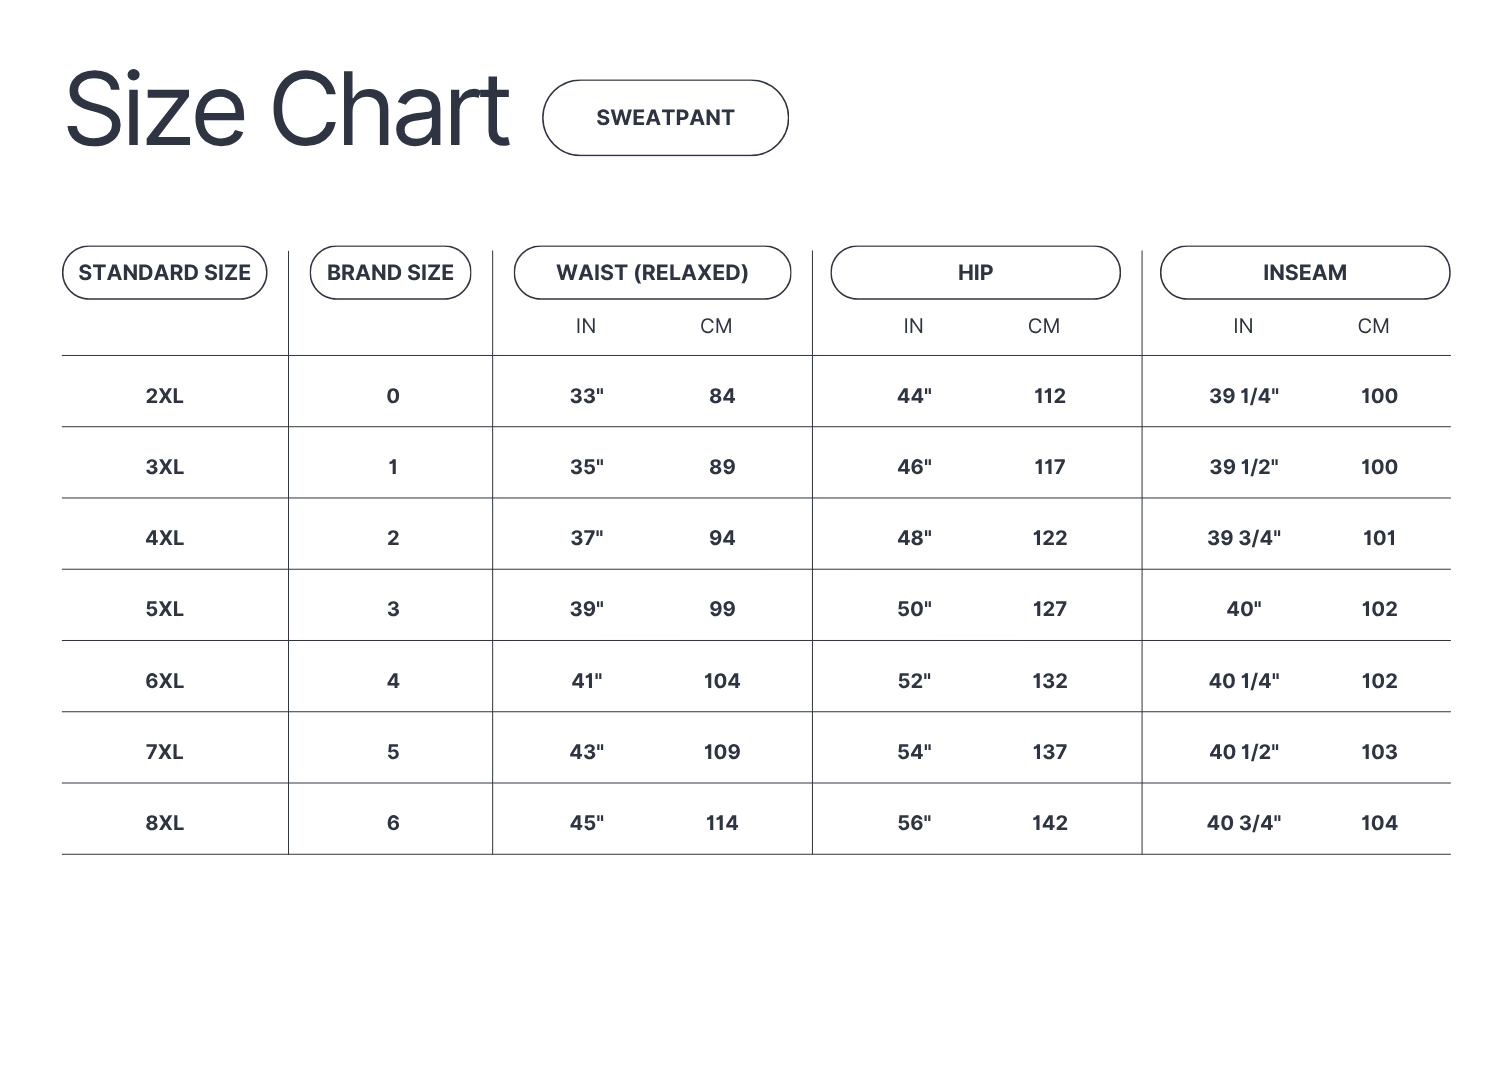The width and height of the screenshot is (1500, 1080).
Task: Click the SWEATPANT pill label
Action: click(665, 118)
